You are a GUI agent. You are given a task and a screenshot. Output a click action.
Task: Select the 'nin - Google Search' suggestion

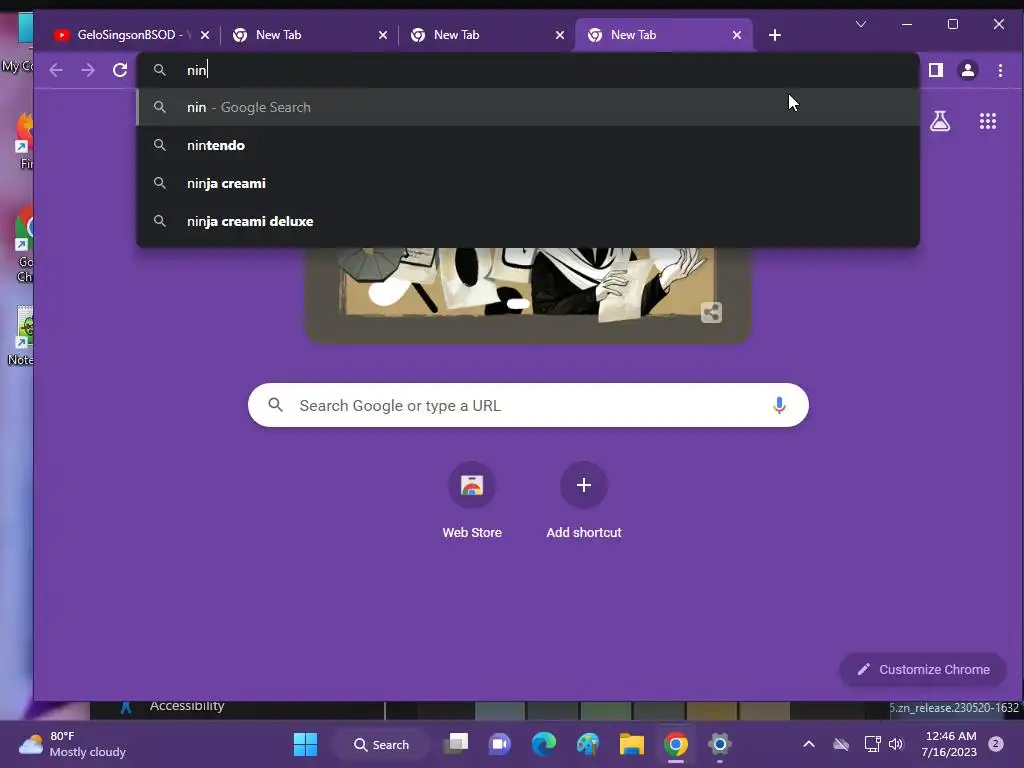[528, 107]
